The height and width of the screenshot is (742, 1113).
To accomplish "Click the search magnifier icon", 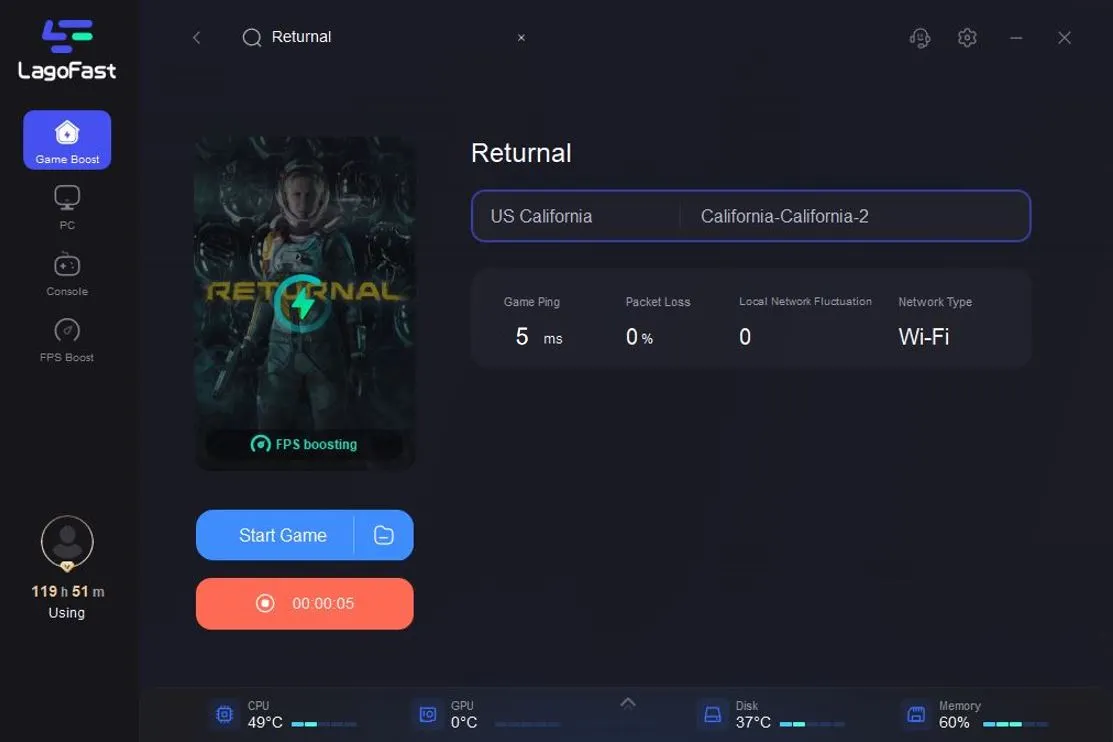I will point(252,38).
